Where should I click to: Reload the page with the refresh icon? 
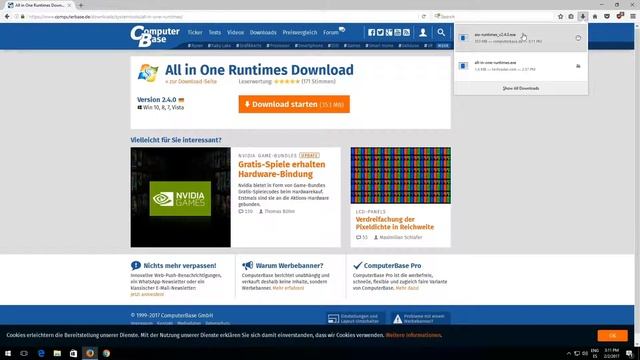[424, 16]
